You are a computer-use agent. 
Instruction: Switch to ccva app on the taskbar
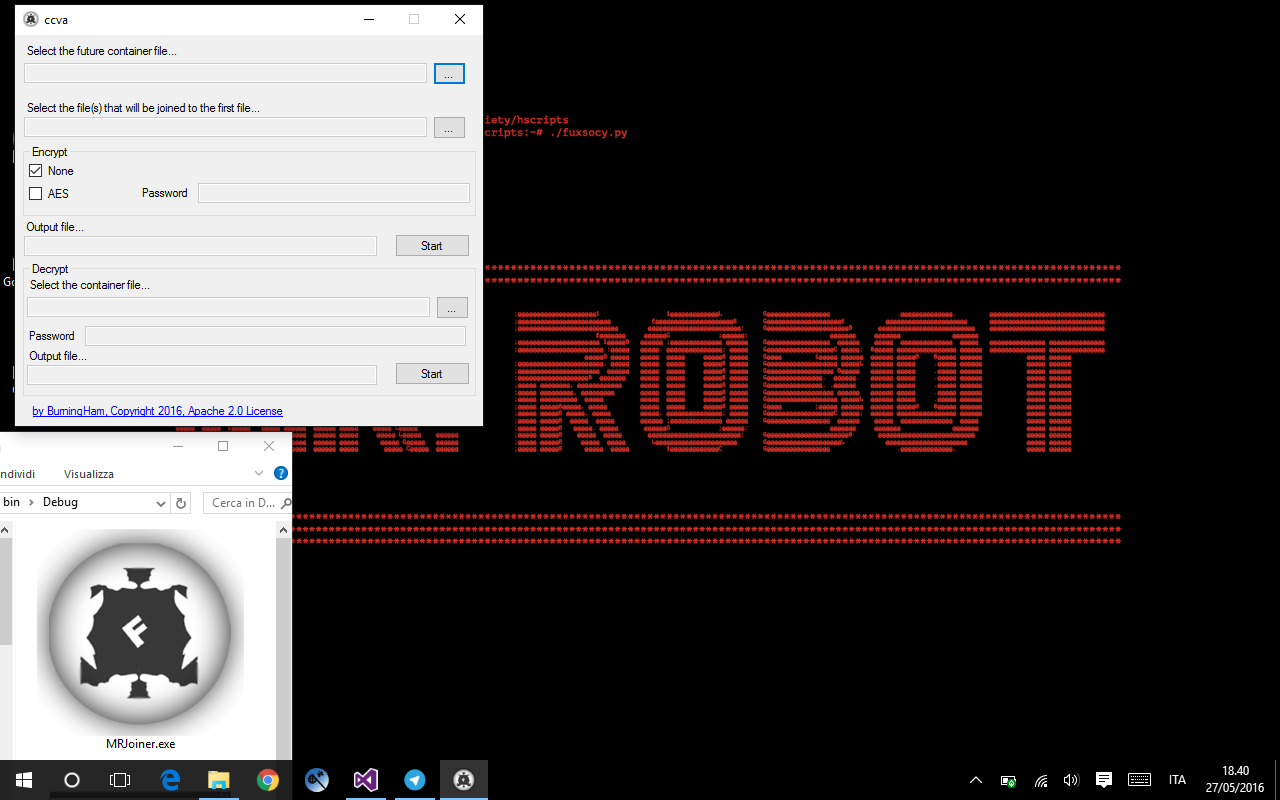(463, 780)
